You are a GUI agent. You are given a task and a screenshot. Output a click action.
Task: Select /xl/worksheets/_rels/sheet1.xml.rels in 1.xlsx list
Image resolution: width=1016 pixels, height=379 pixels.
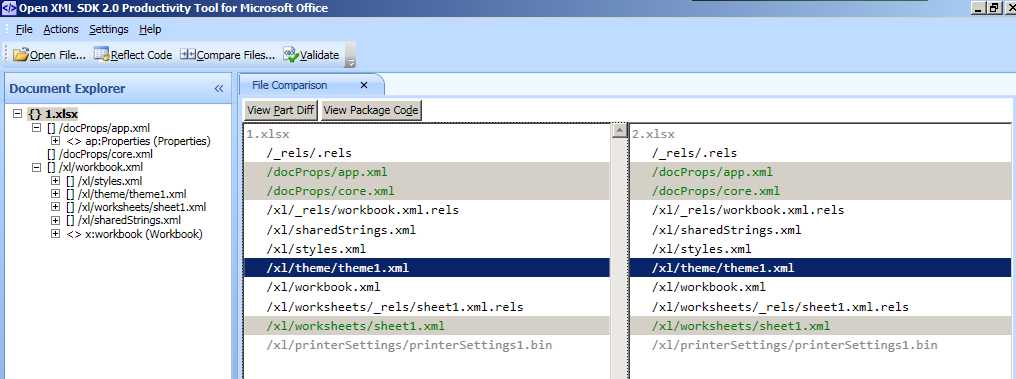[427, 306]
